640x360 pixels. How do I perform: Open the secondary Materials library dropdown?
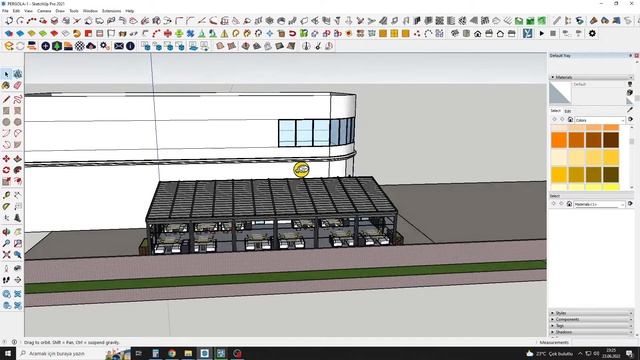(x=600, y=204)
